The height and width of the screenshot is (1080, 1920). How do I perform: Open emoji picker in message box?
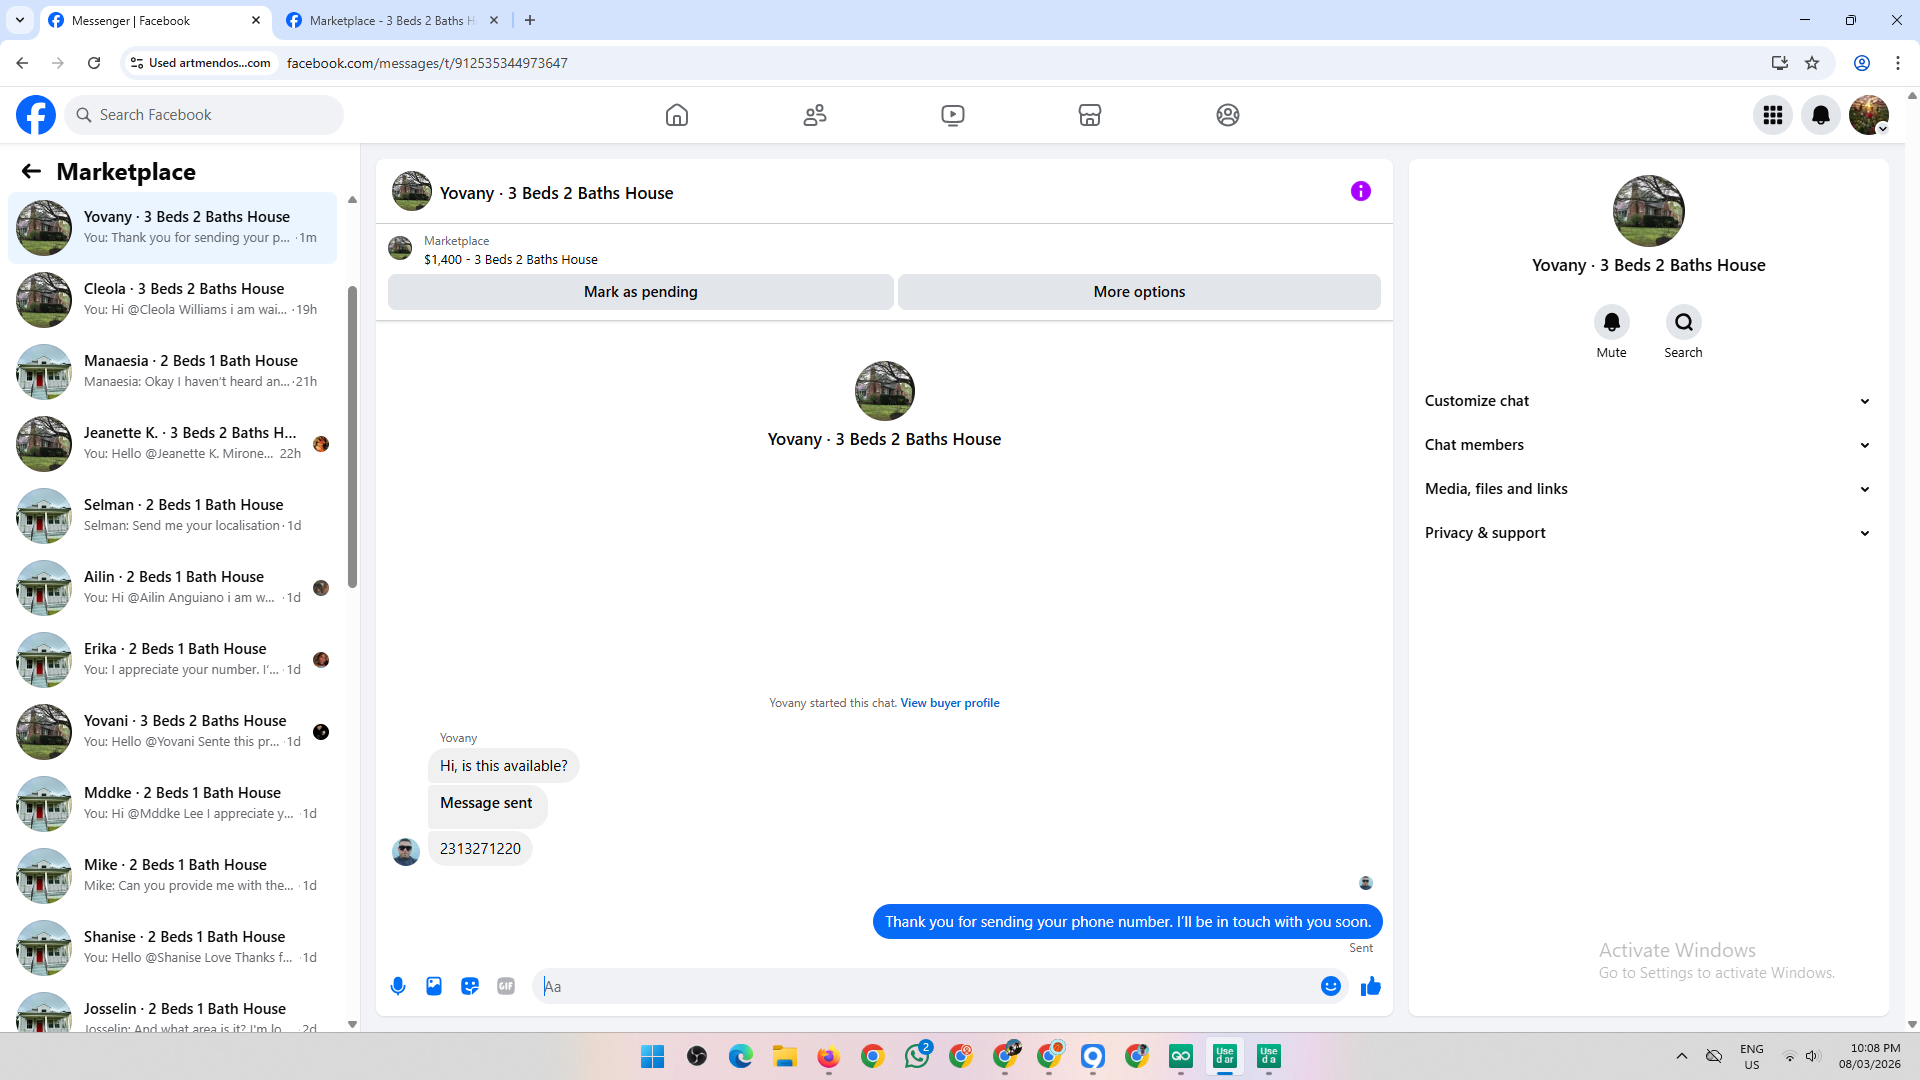pyautogui.click(x=1330, y=986)
